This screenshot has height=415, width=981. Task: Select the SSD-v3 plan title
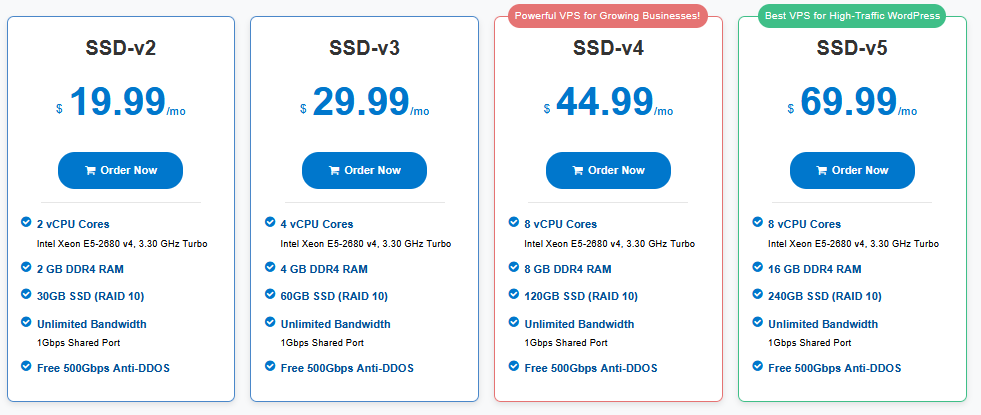(x=365, y=48)
